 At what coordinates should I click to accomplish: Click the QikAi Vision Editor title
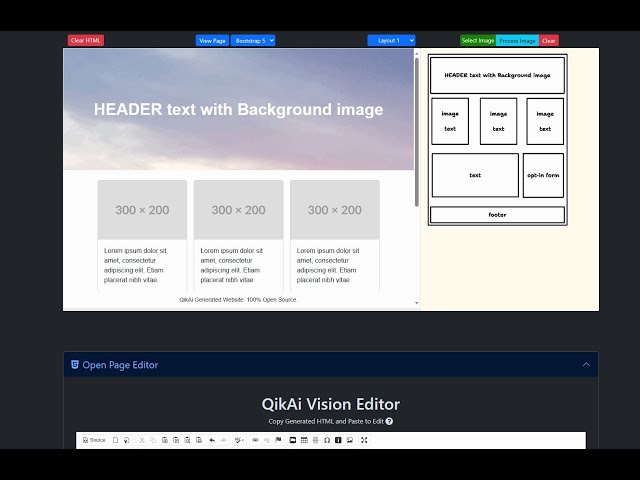(331, 404)
